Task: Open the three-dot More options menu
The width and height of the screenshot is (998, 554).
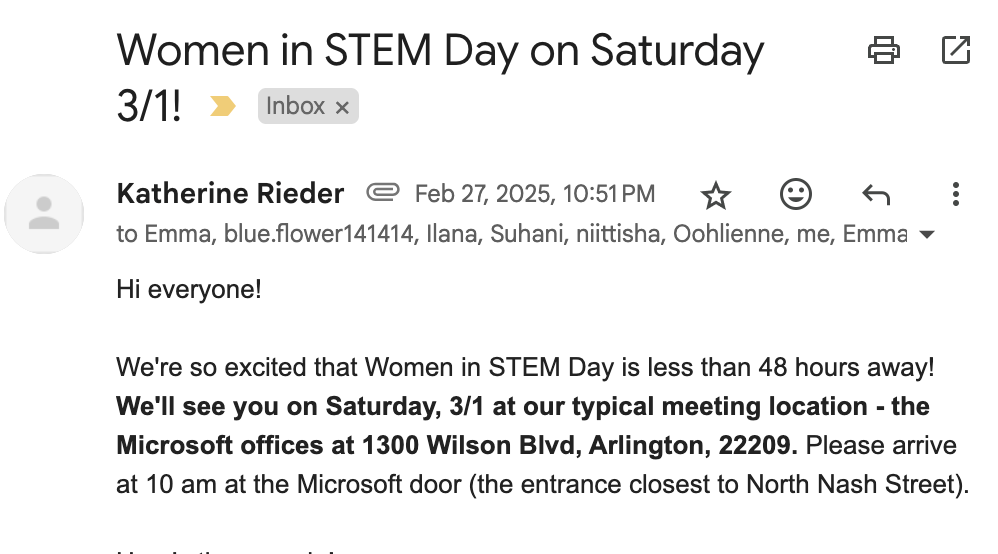Action: click(x=956, y=194)
